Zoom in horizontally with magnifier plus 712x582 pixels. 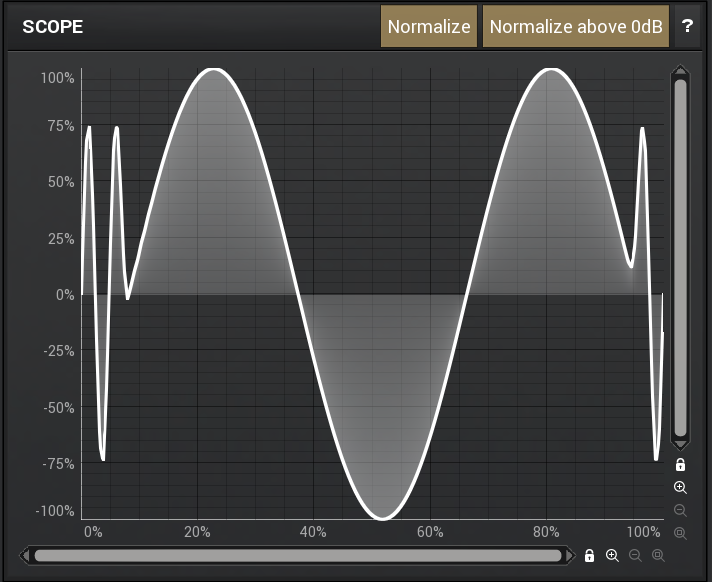[612, 556]
